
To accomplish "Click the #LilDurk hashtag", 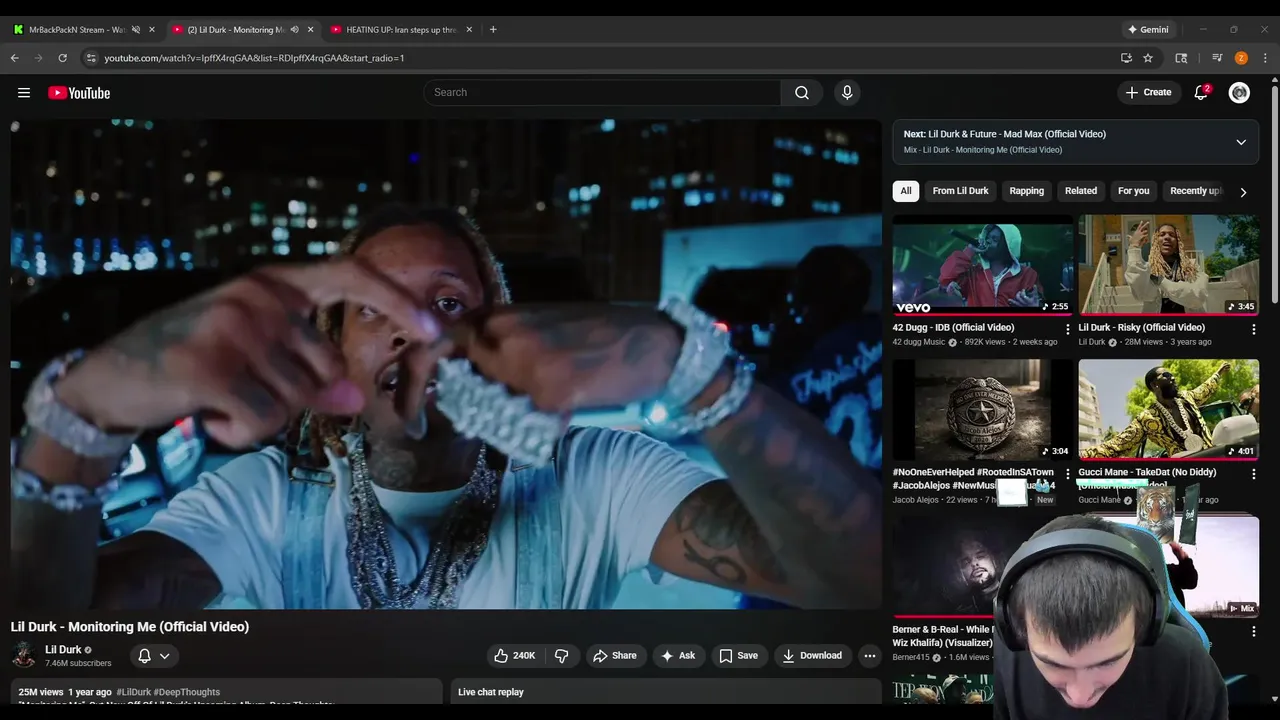I will [133, 692].
